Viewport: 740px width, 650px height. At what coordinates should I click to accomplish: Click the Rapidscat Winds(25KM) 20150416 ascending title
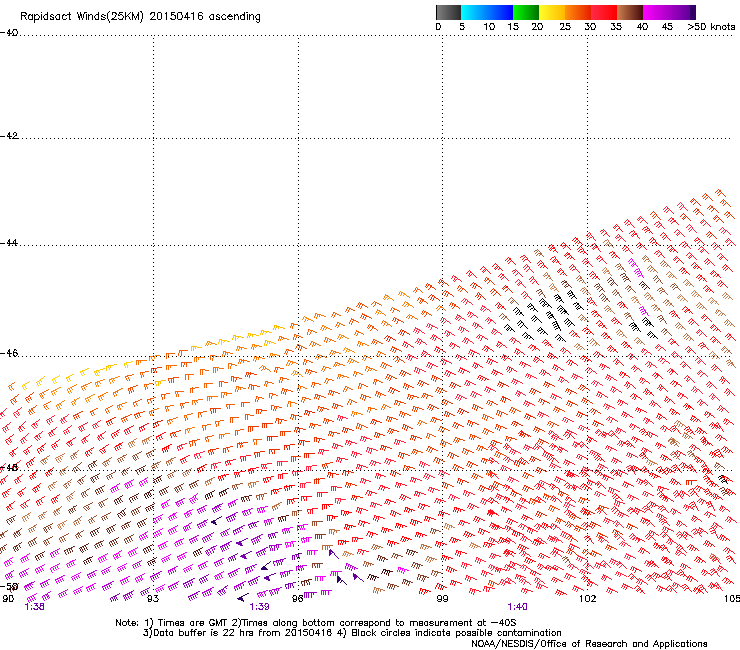[140, 17]
